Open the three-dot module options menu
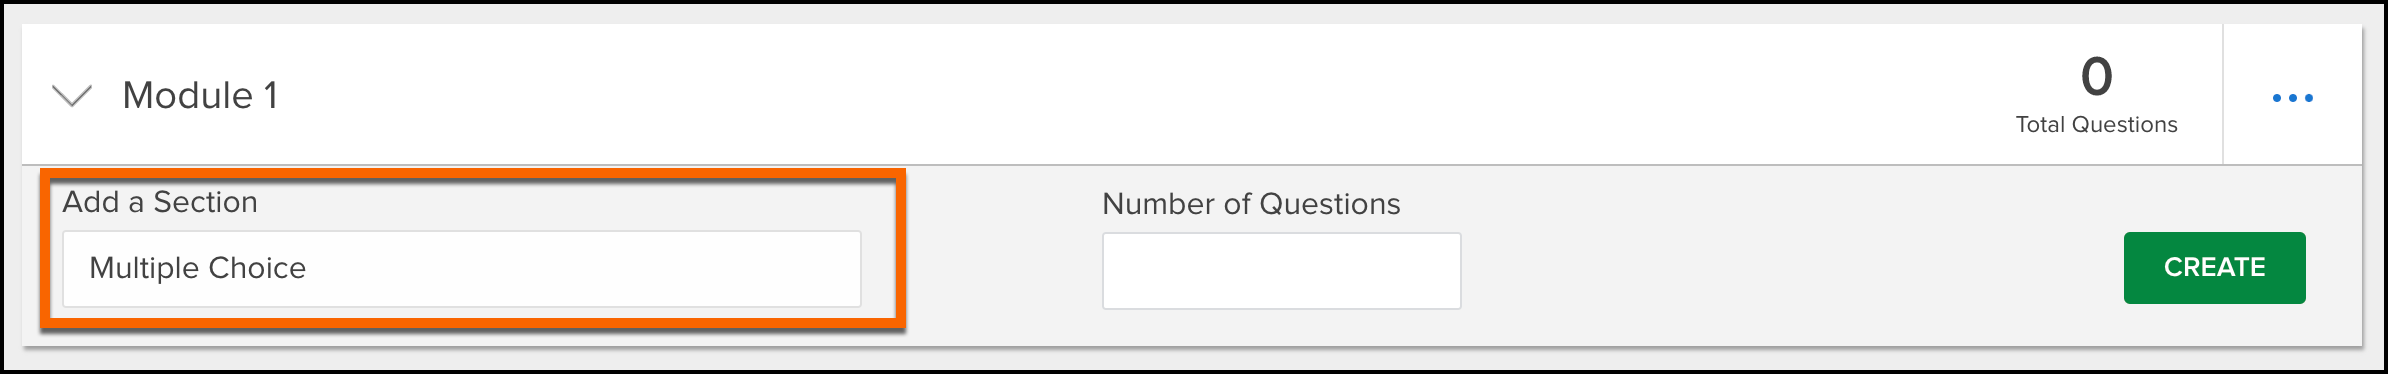 click(2292, 98)
